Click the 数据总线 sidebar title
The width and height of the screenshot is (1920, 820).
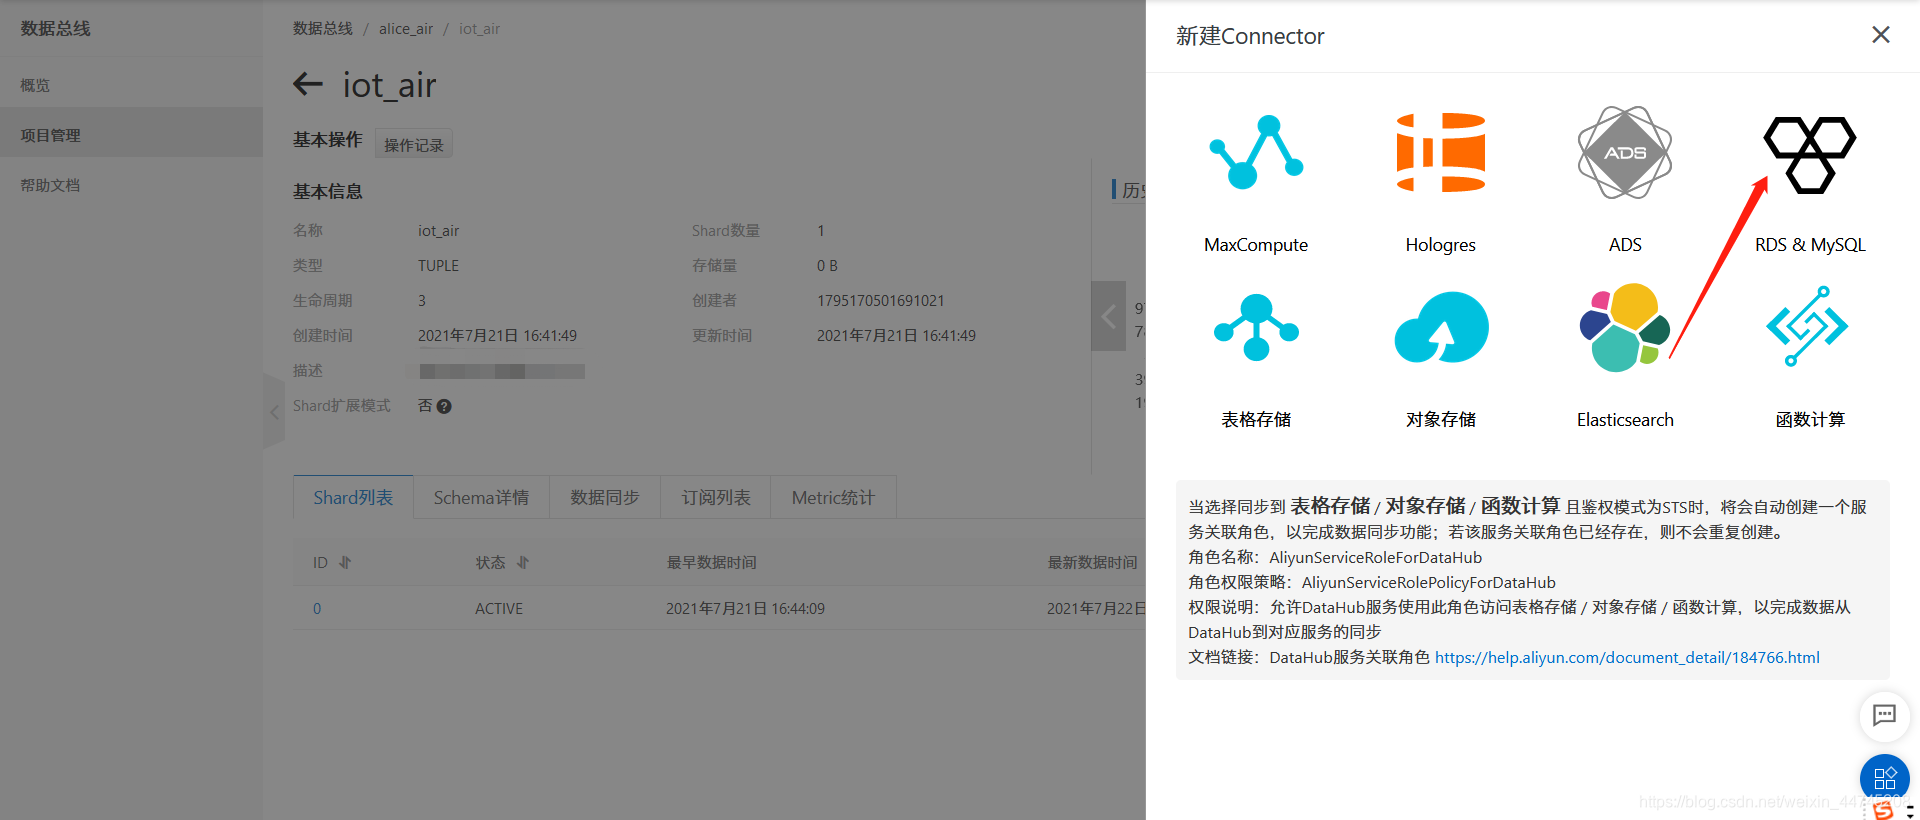click(56, 28)
